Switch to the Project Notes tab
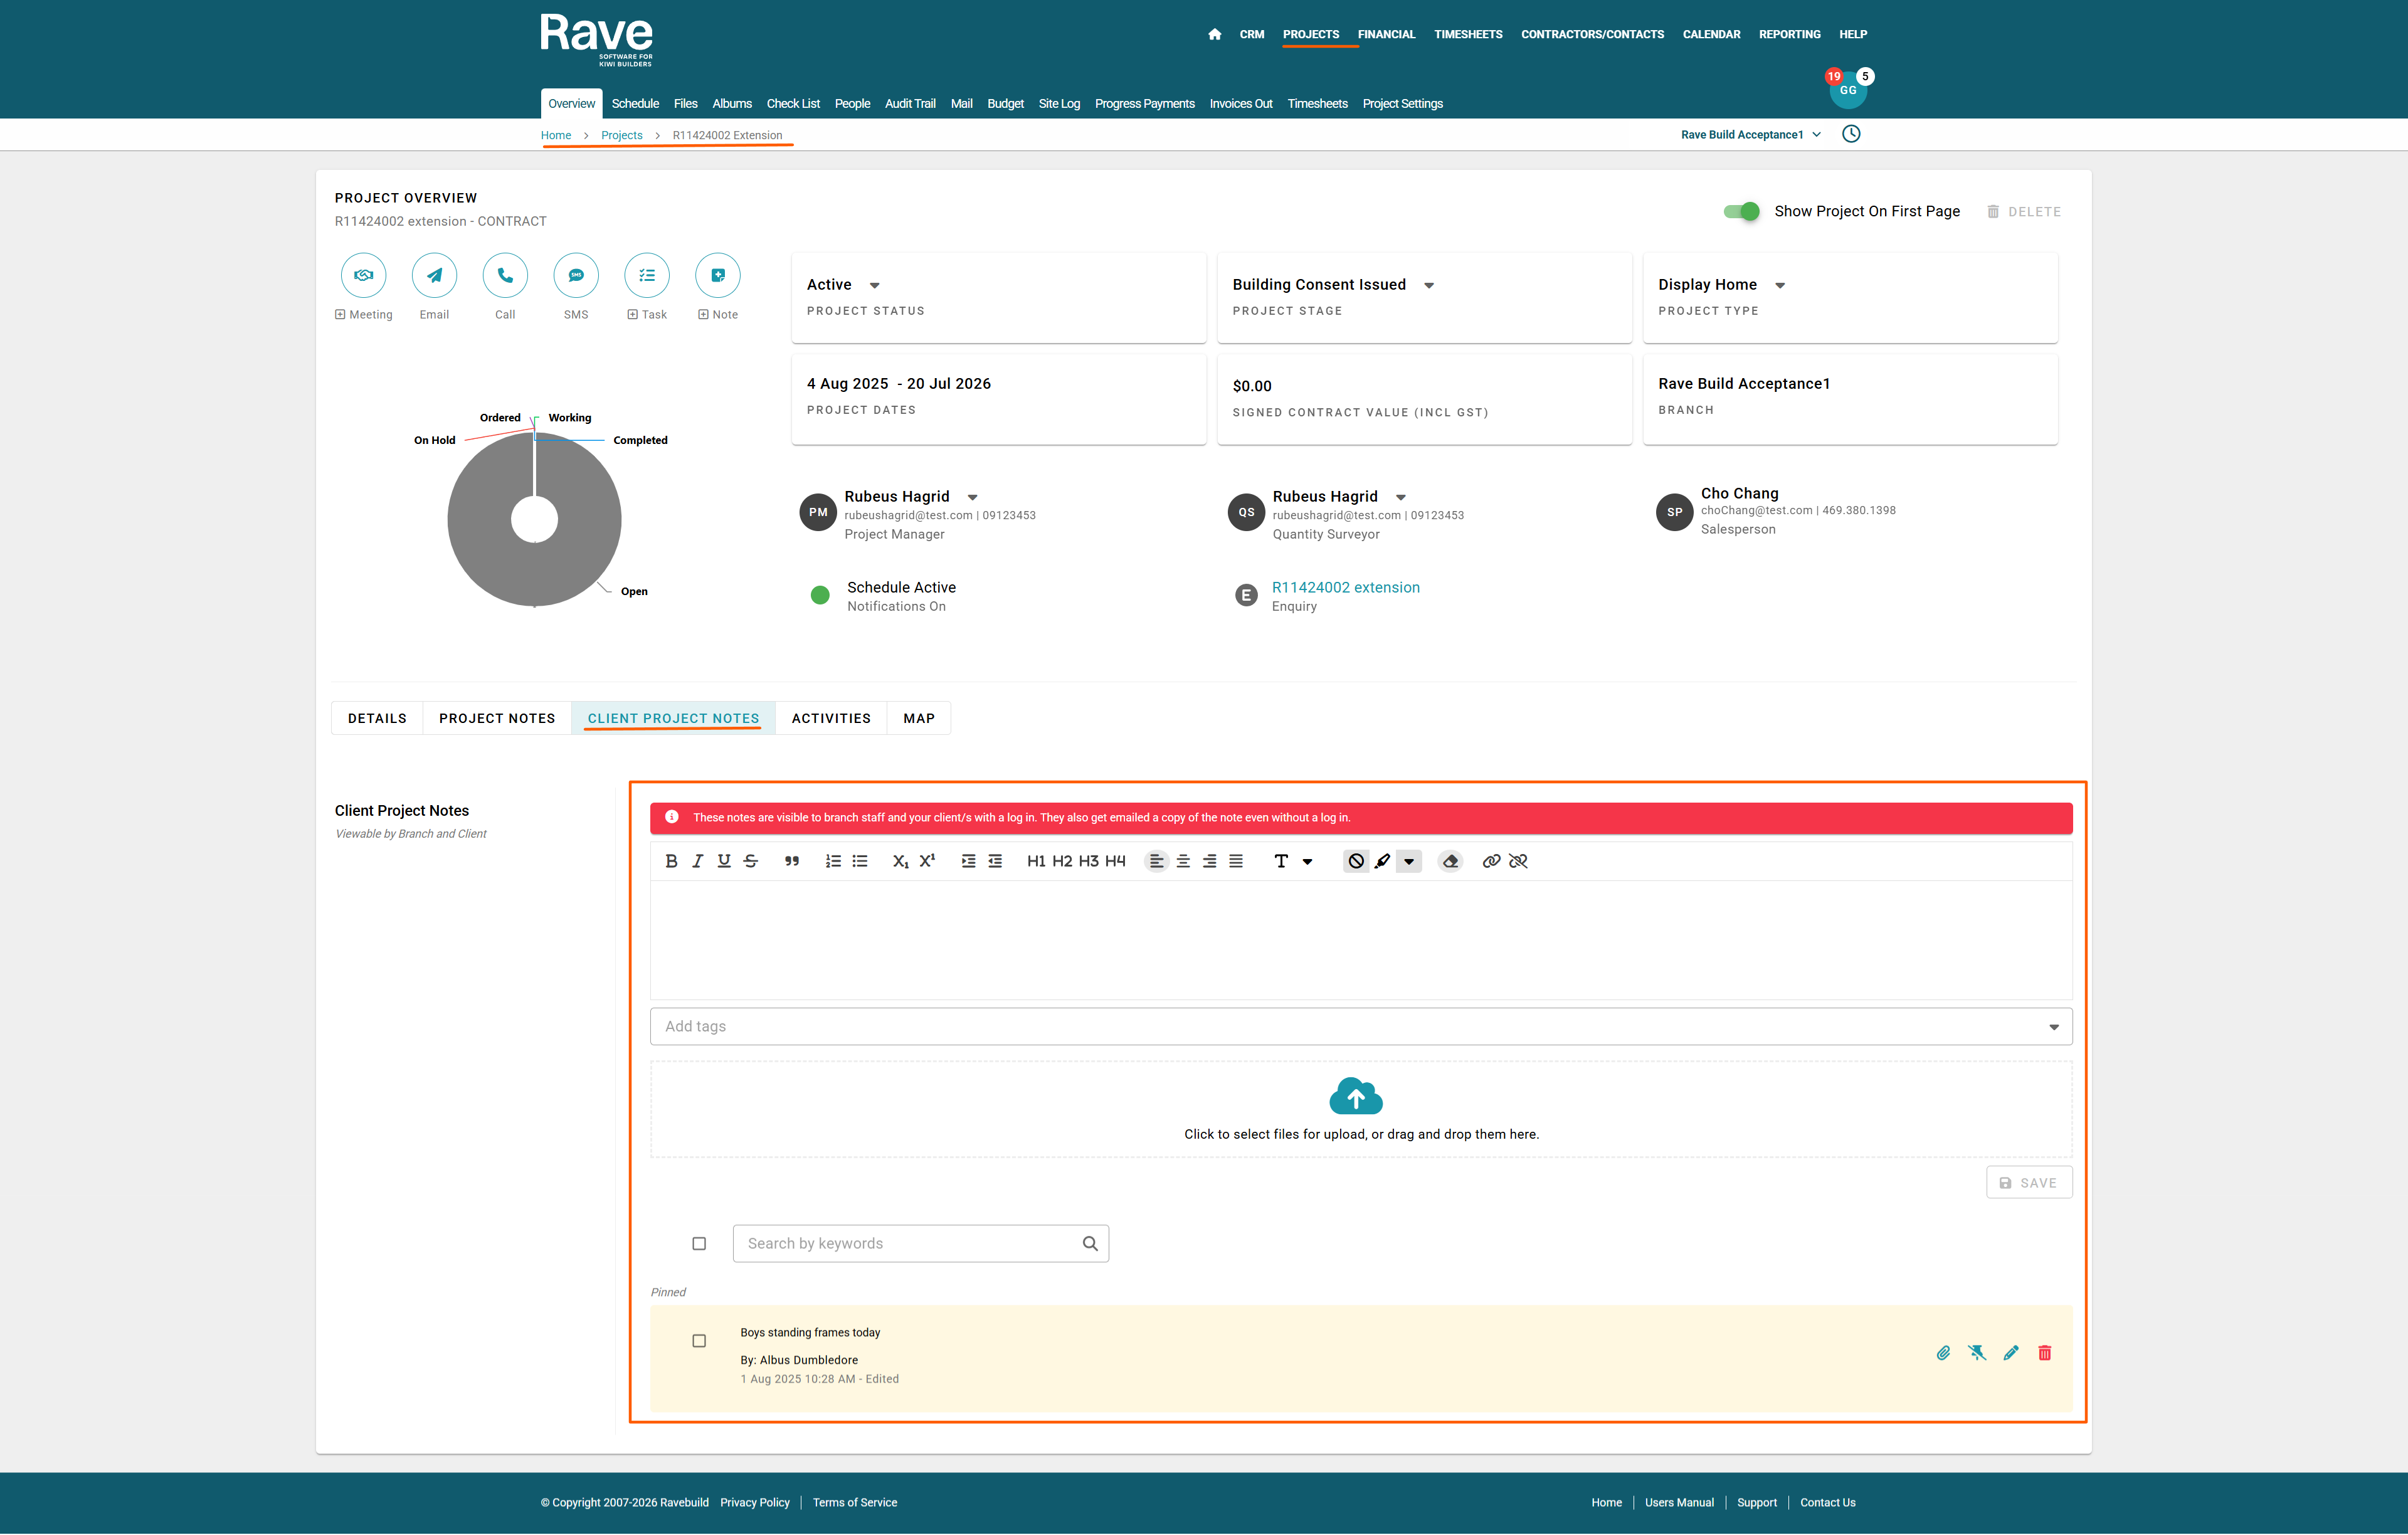Viewport: 2408px width, 1535px height. click(x=496, y=718)
